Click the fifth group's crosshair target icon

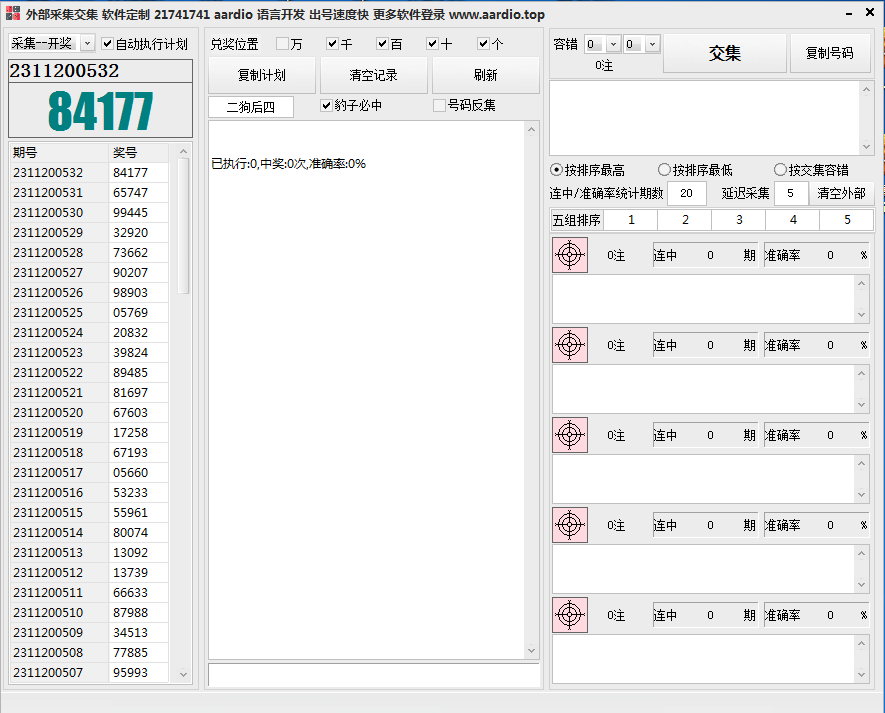point(569,615)
